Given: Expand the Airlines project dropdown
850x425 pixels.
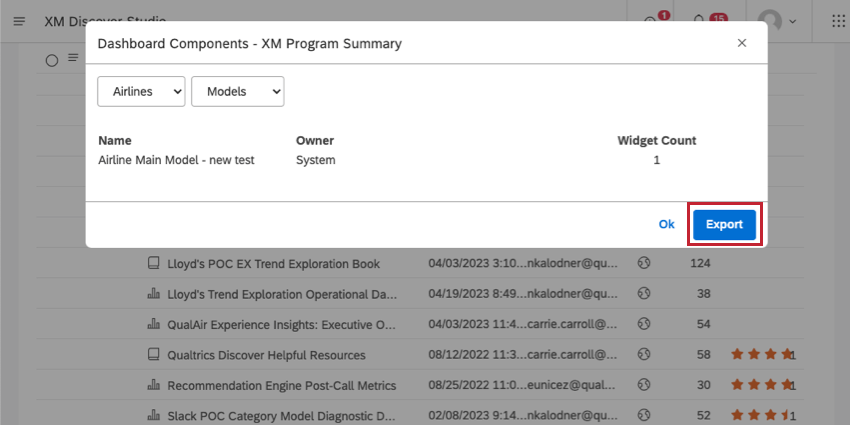Looking at the screenshot, I should point(141,92).
